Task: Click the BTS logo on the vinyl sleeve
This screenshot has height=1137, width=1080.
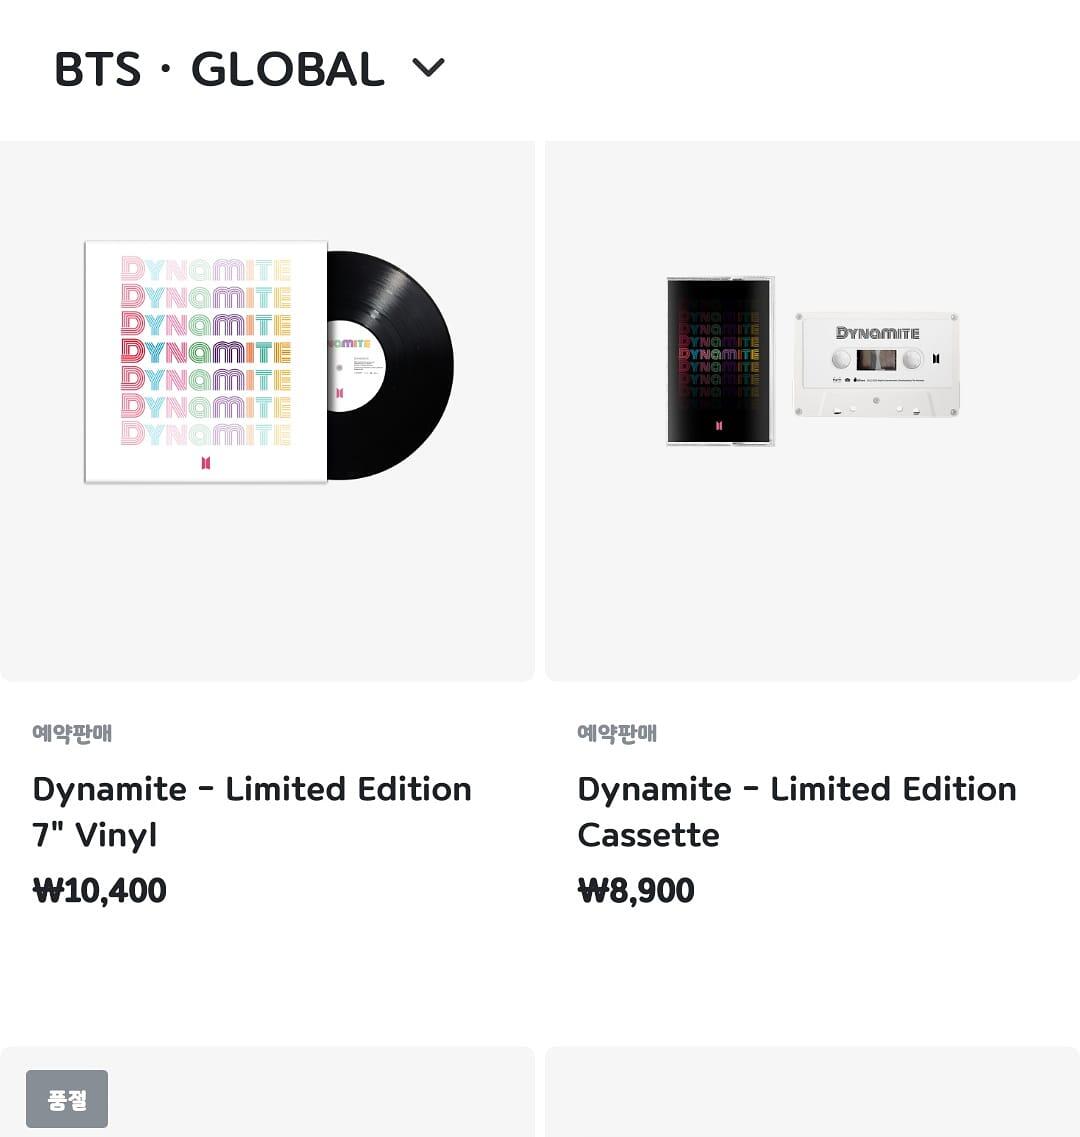Action: click(x=206, y=462)
